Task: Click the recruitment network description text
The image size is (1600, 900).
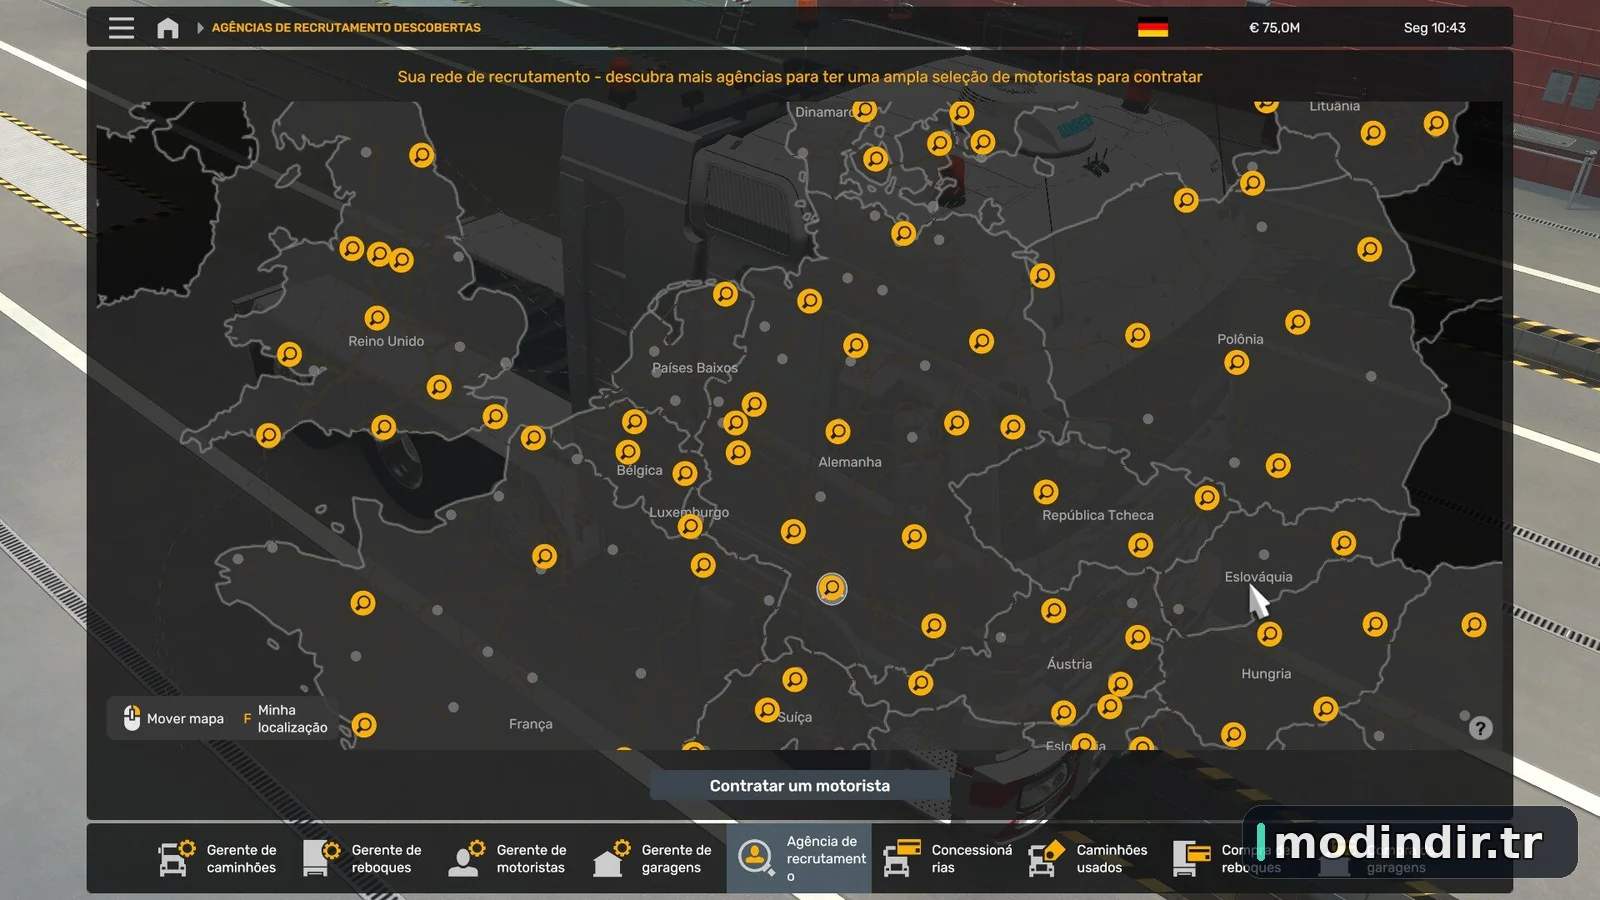Action: click(x=800, y=77)
